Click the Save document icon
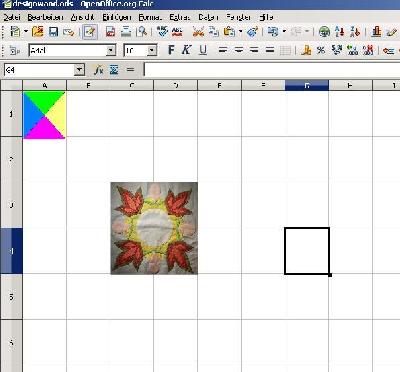 pos(53,32)
